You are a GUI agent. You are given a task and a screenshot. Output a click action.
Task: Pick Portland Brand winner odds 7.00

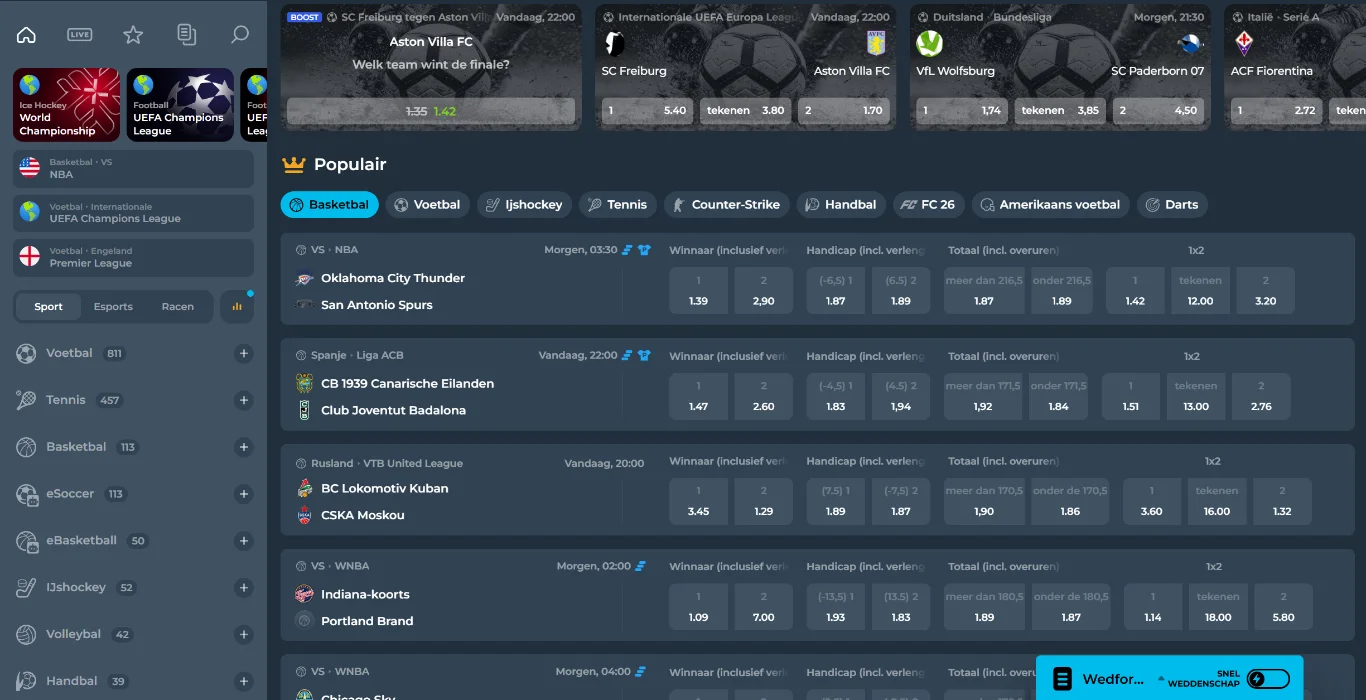[763, 606]
